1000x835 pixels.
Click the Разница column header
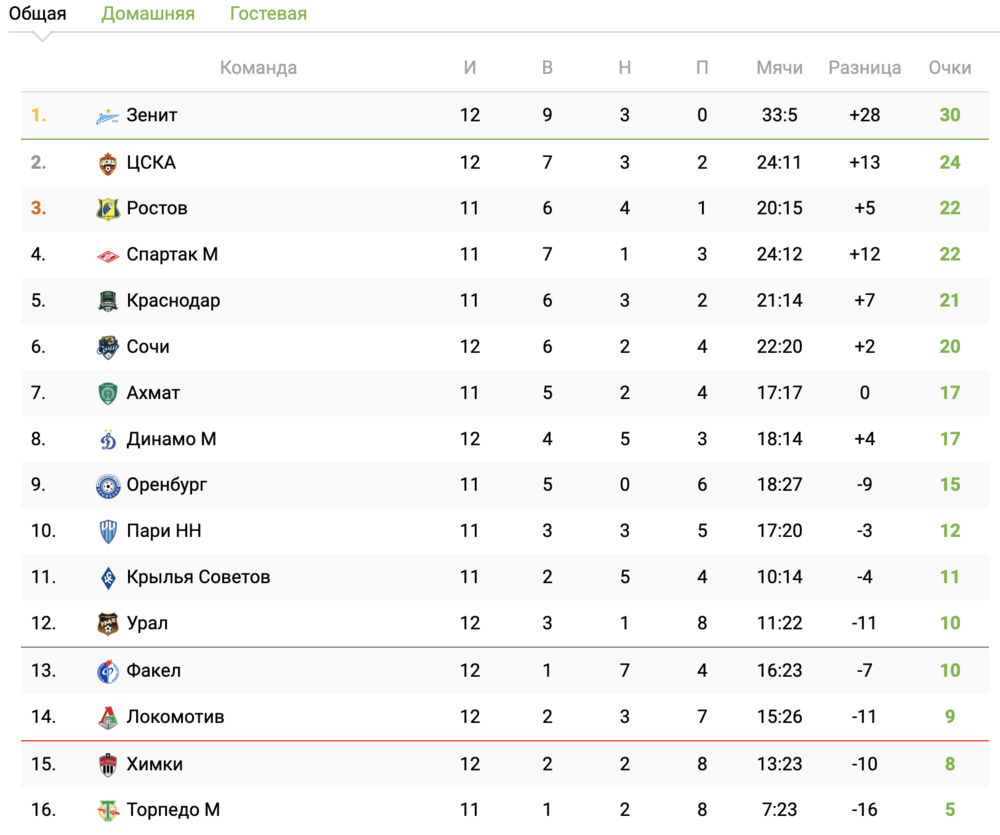click(865, 68)
